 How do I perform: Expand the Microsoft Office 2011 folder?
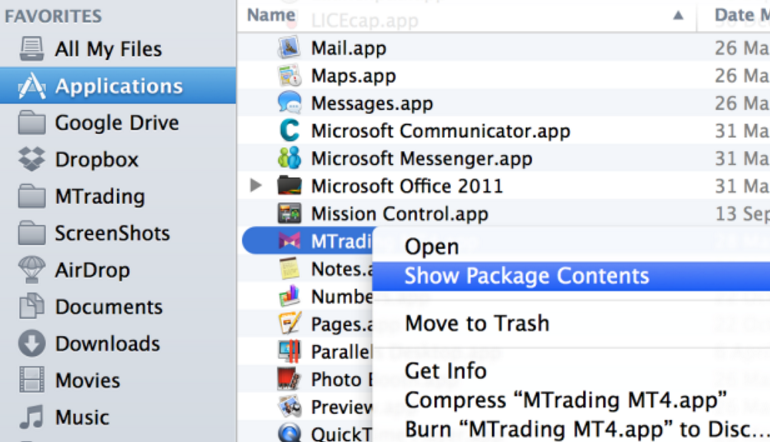[255, 186]
